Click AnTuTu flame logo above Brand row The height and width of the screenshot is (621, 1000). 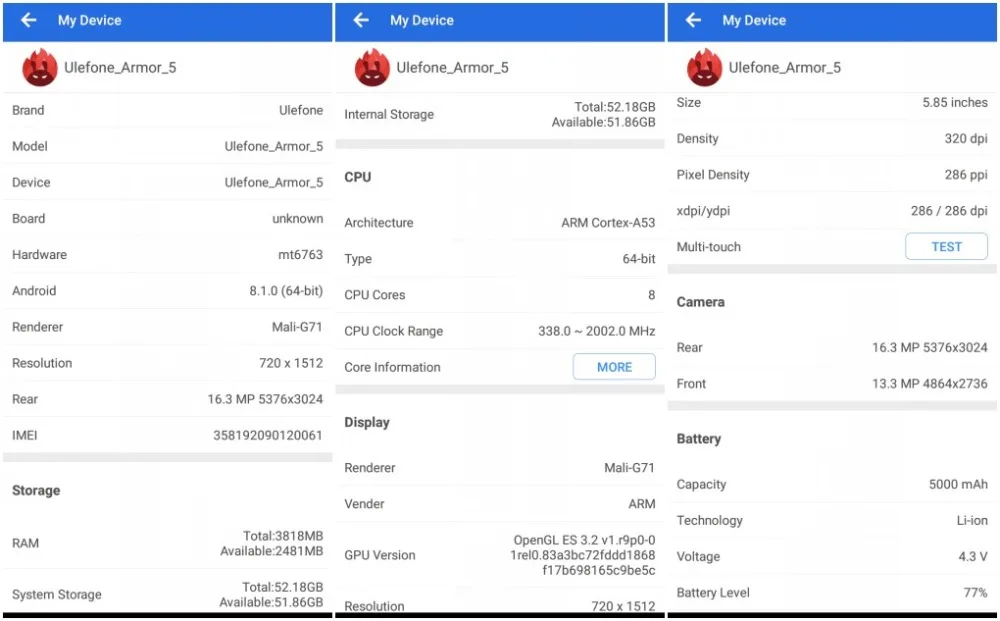pos(40,67)
